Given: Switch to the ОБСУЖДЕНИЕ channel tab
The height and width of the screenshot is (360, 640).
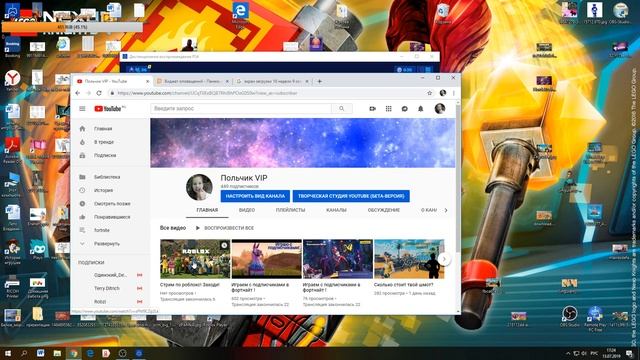Looking at the screenshot, I should [383, 210].
